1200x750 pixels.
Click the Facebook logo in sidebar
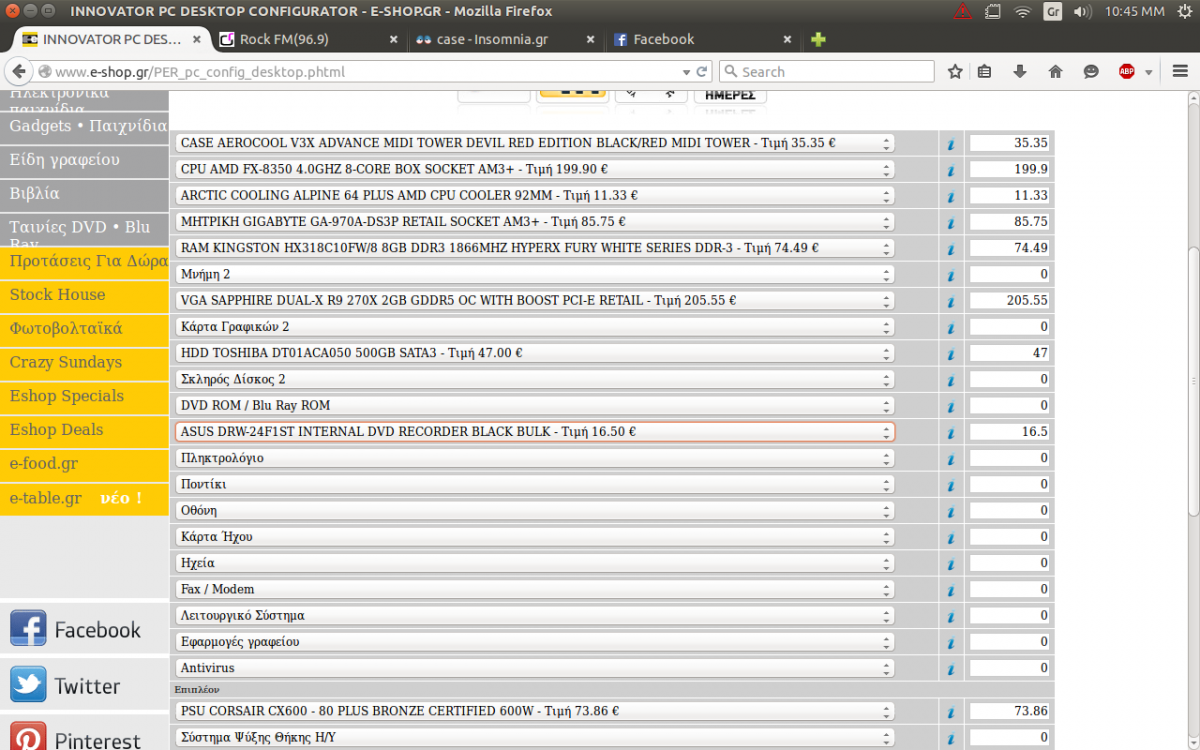[x=28, y=629]
